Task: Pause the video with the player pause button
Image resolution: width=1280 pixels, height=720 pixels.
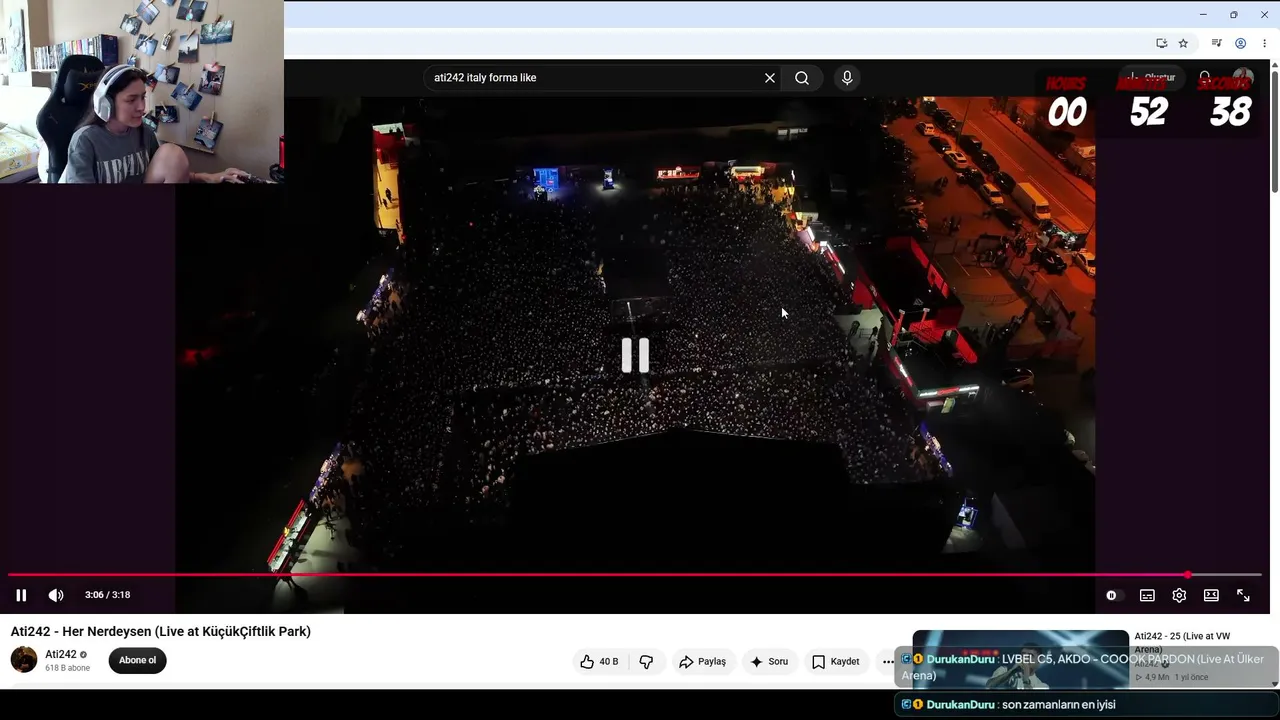Action: point(21,595)
